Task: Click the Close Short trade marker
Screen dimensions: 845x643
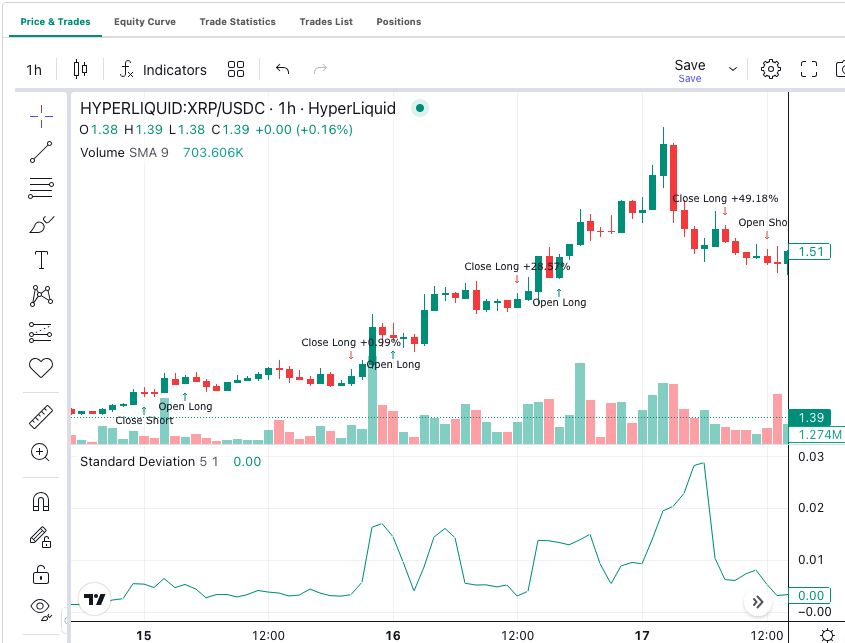Action: point(144,420)
